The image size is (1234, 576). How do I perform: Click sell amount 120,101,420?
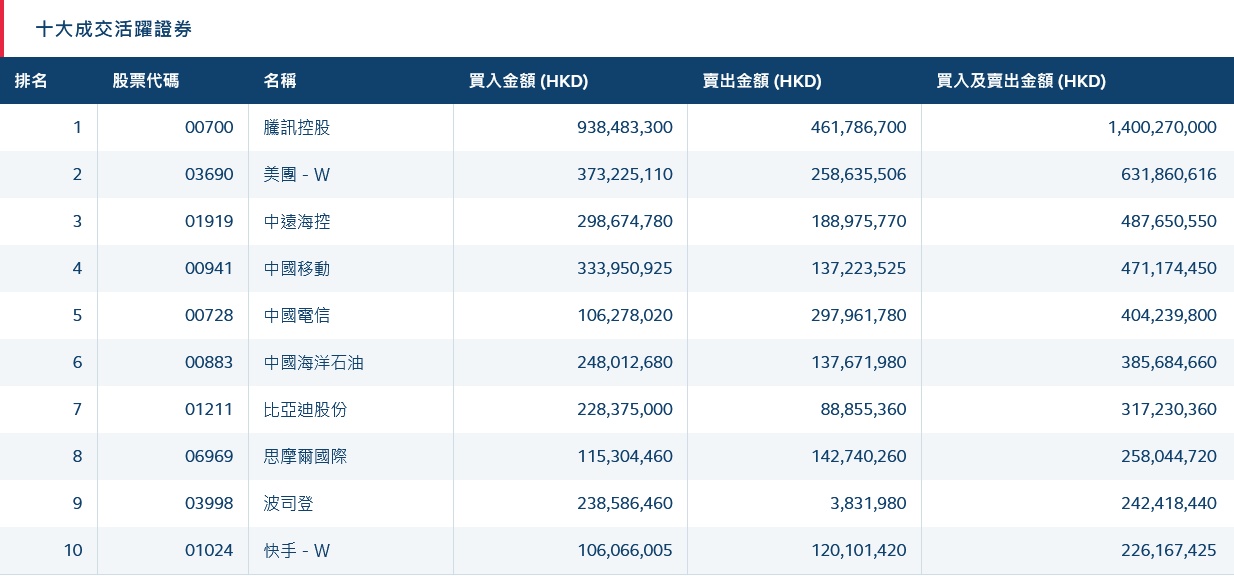click(859, 550)
